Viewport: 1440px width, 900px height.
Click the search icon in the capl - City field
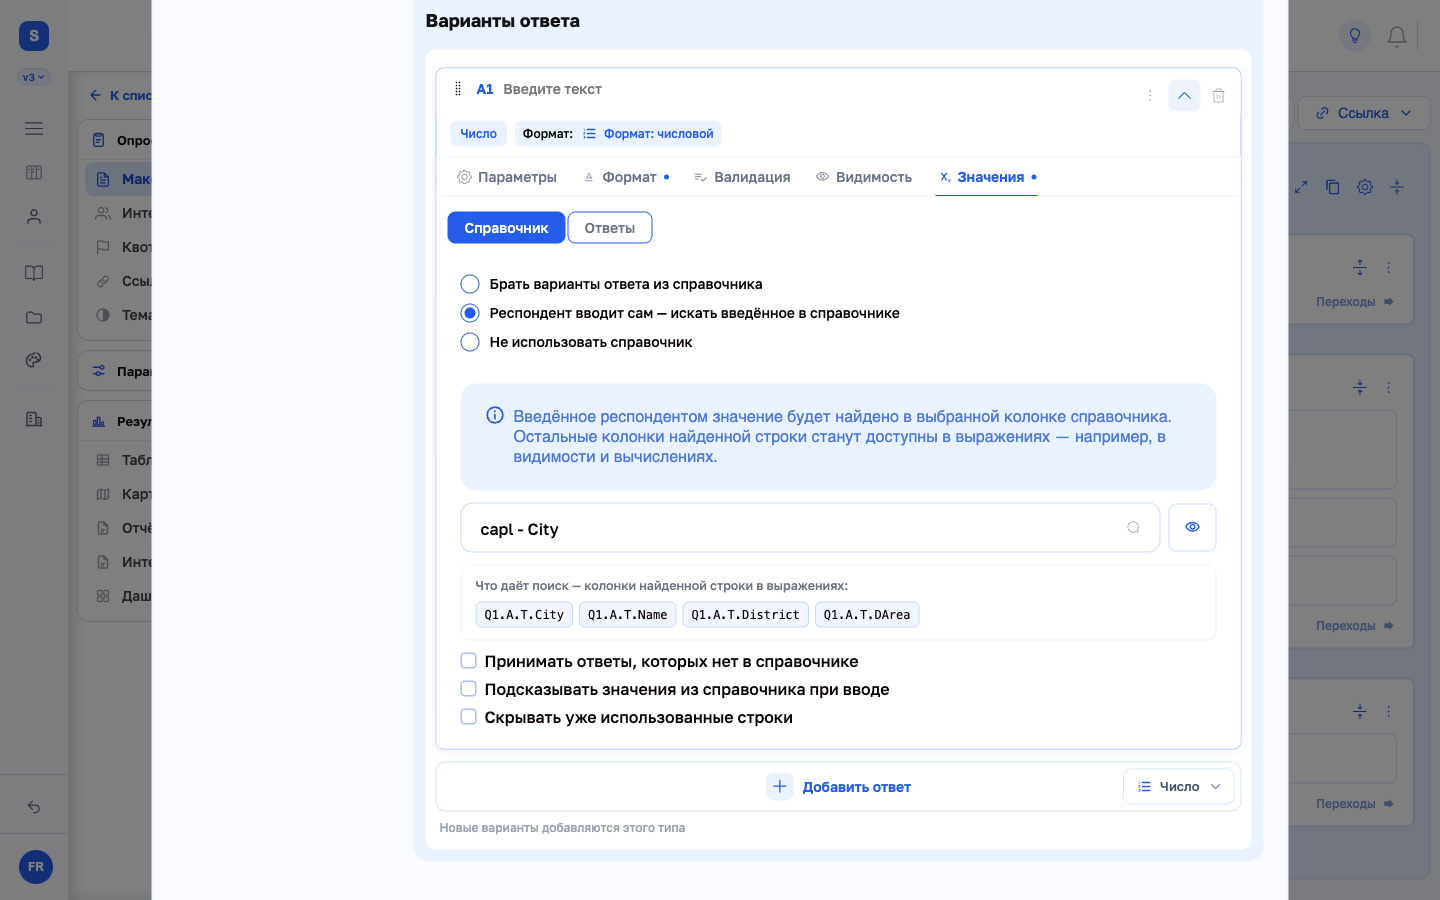point(1133,528)
